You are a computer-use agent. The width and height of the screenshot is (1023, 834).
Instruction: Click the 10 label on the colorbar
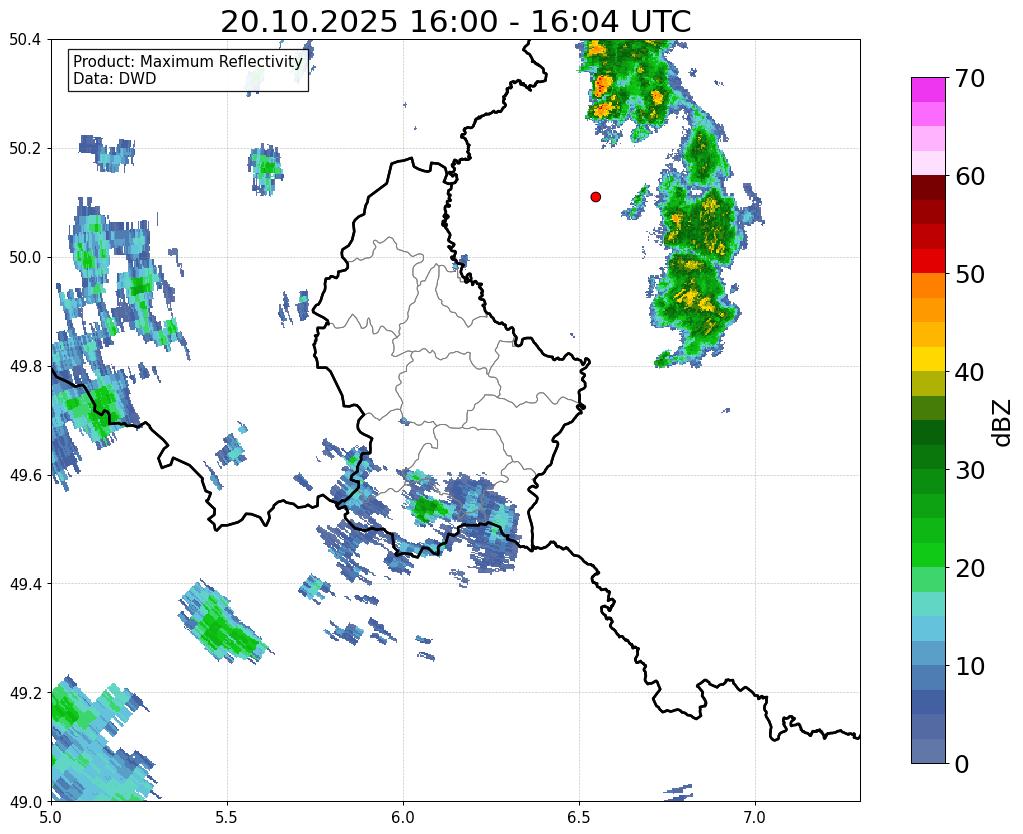[x=969, y=666]
